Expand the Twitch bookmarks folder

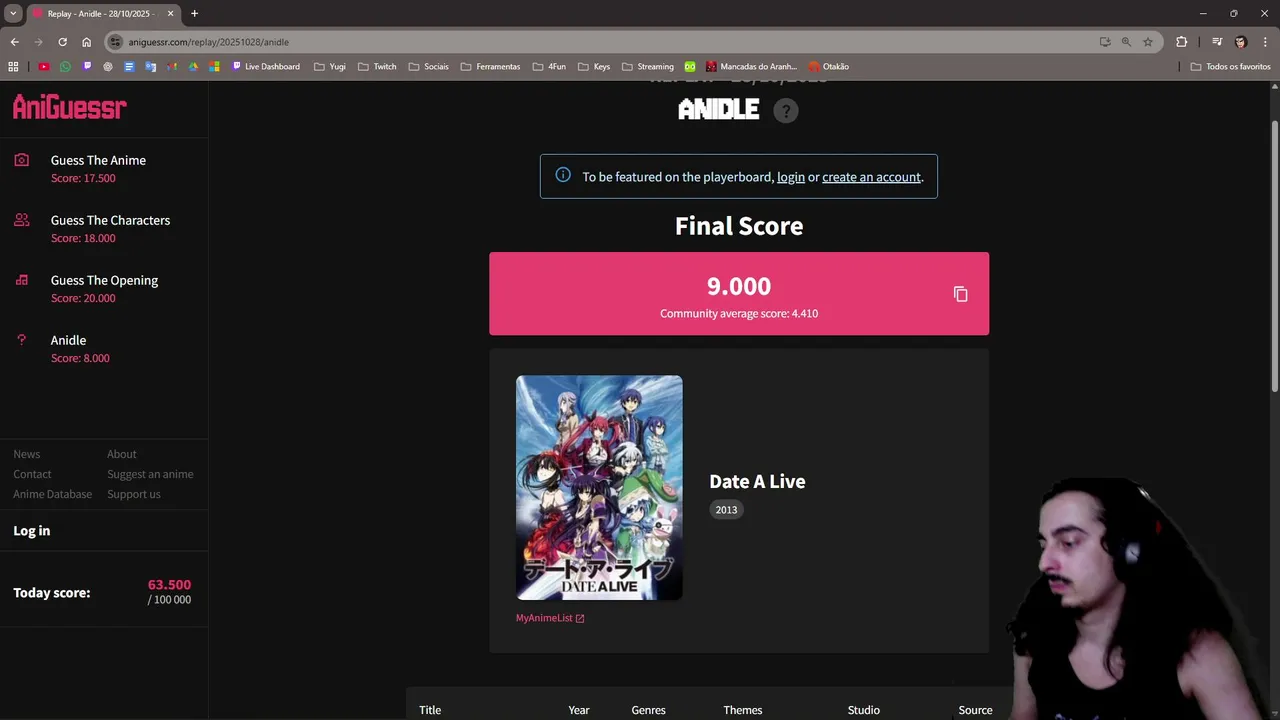point(377,67)
